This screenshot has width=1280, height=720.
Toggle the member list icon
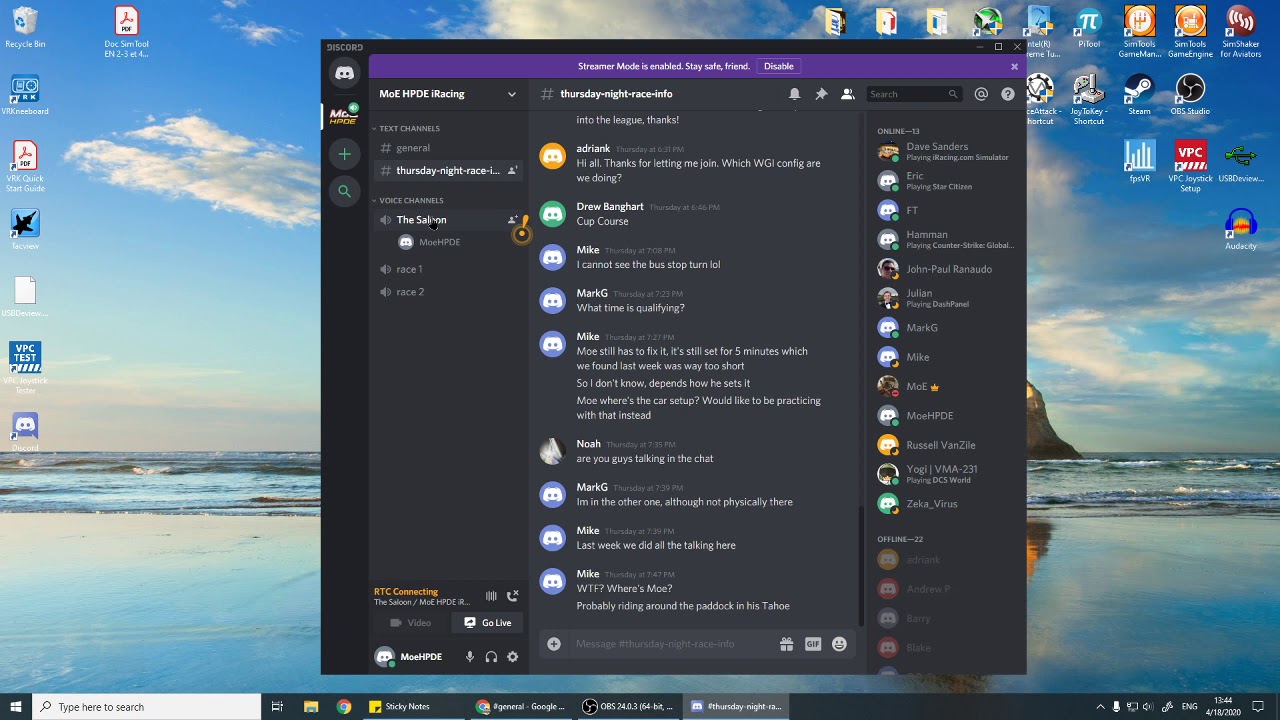tap(847, 94)
